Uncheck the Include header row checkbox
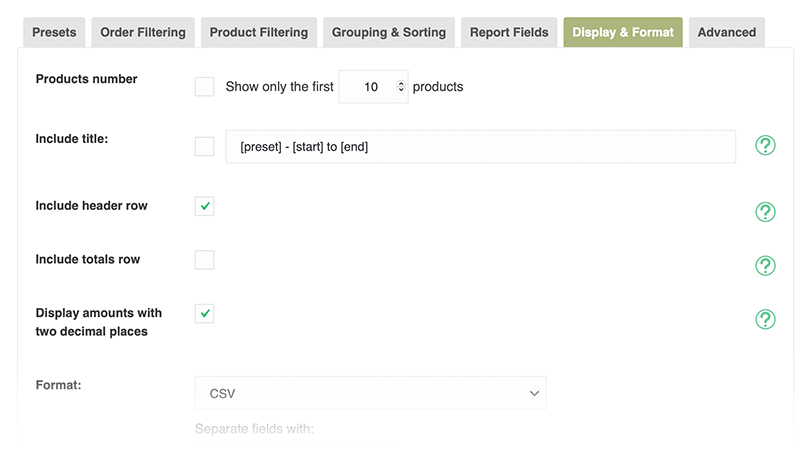This screenshot has height=450, width=809. (205, 206)
